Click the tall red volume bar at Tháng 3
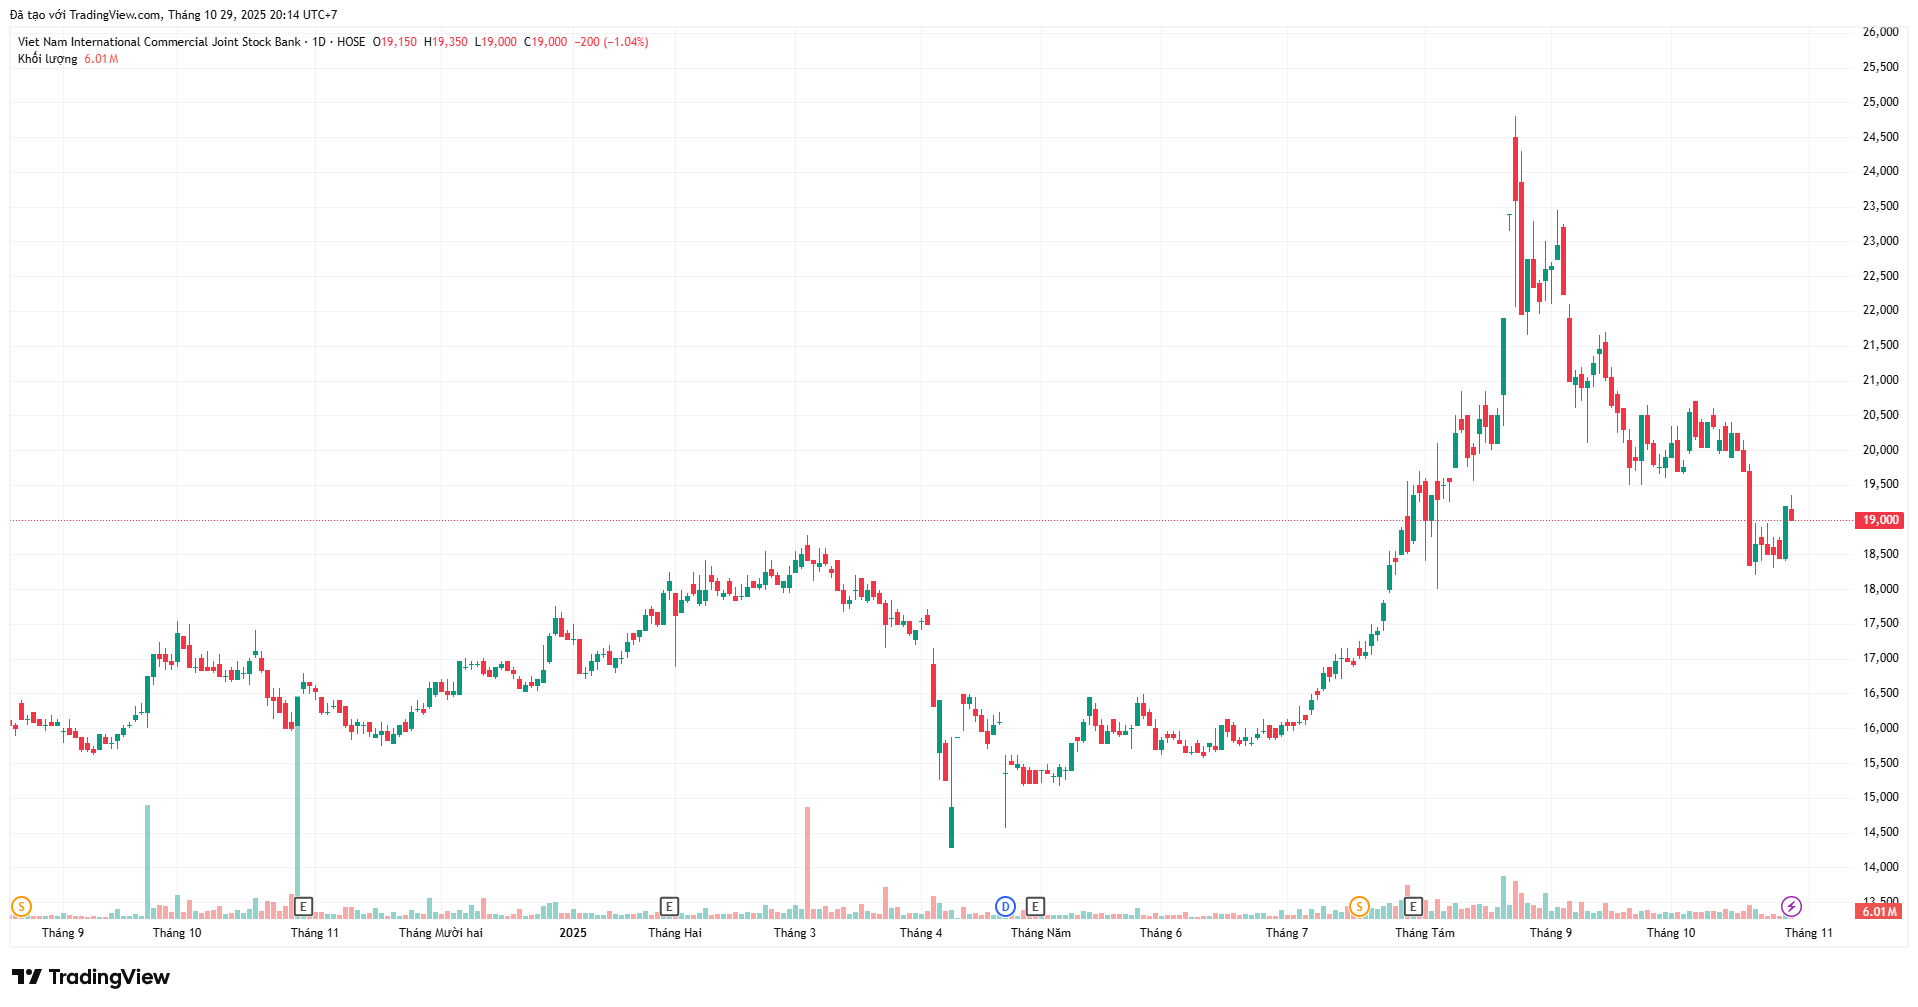Viewport: 1918px width, 1007px height. (x=807, y=860)
